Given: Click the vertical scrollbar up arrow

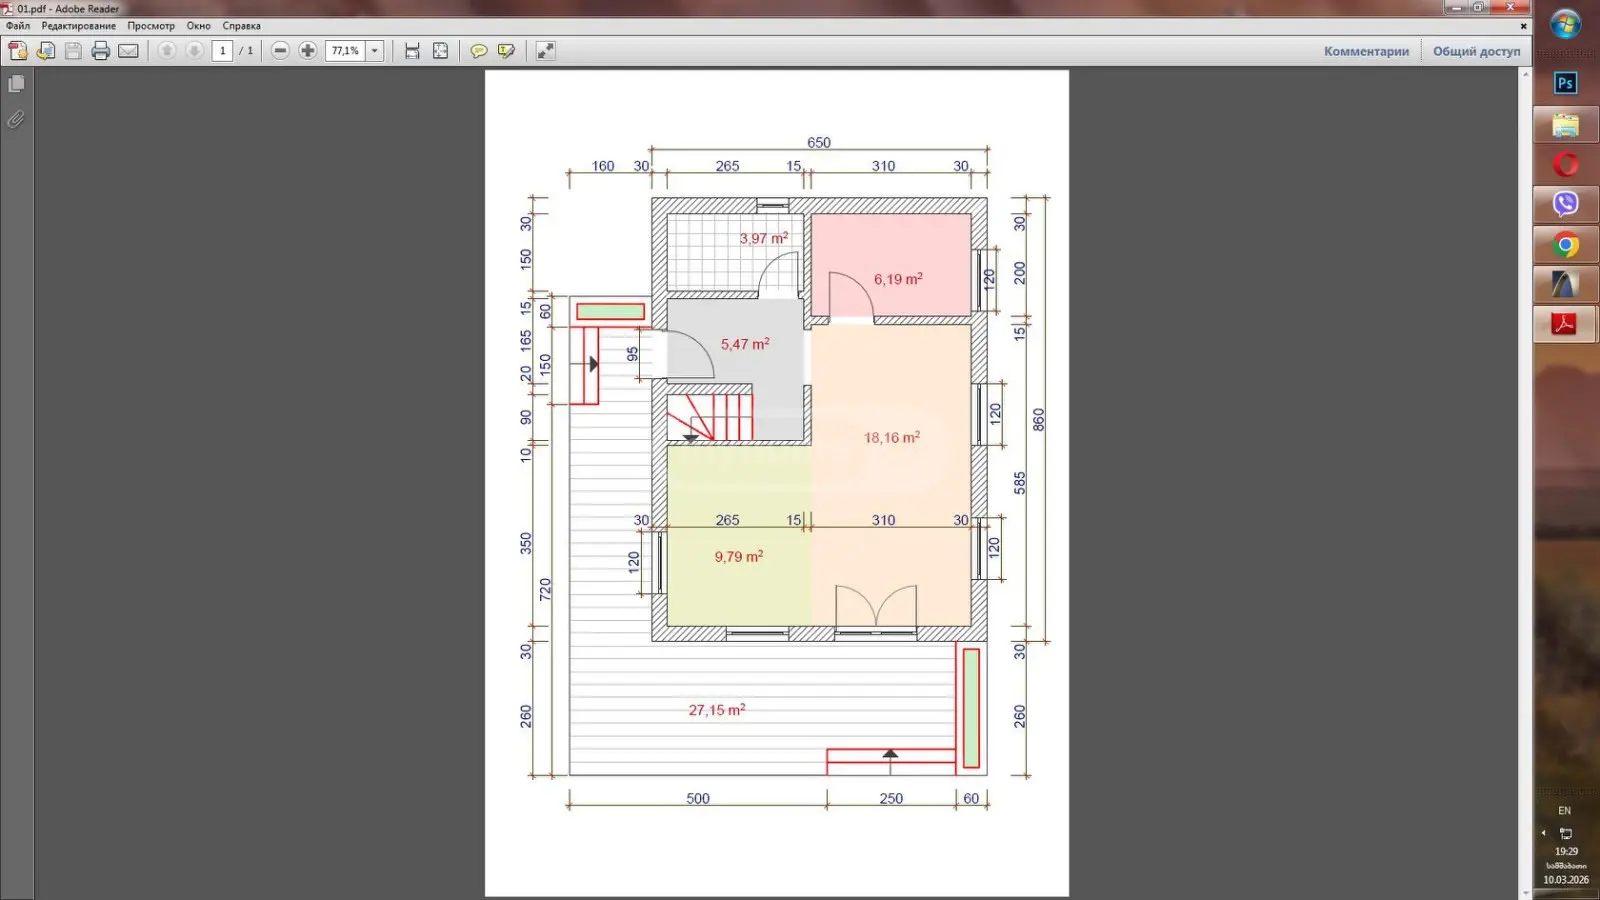Looking at the screenshot, I should pos(1526,75).
